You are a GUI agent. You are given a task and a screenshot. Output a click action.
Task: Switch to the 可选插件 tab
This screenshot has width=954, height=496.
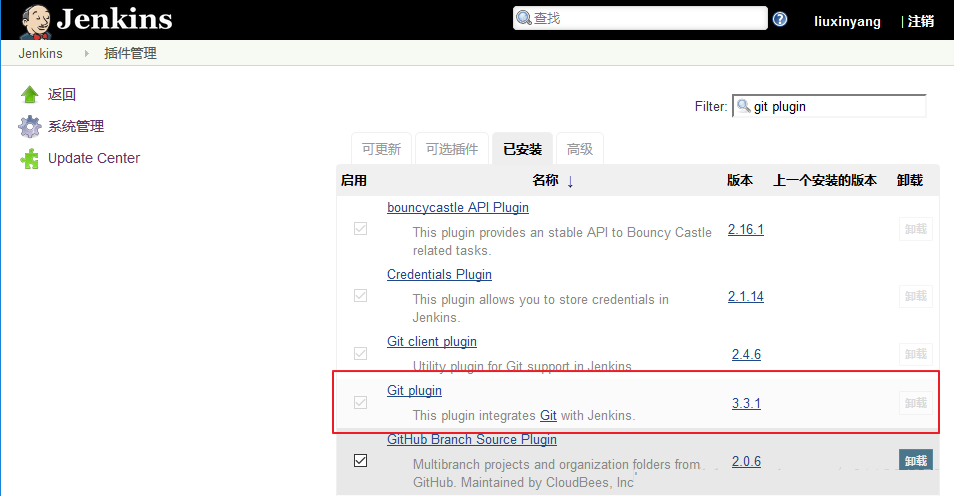pos(452,149)
